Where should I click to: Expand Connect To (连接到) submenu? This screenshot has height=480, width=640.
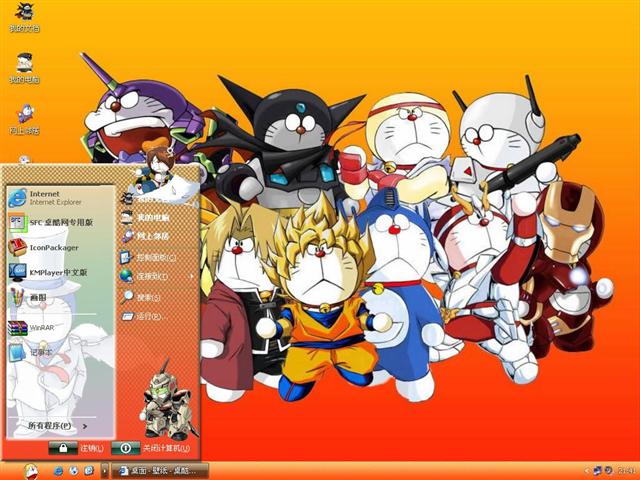click(158, 276)
